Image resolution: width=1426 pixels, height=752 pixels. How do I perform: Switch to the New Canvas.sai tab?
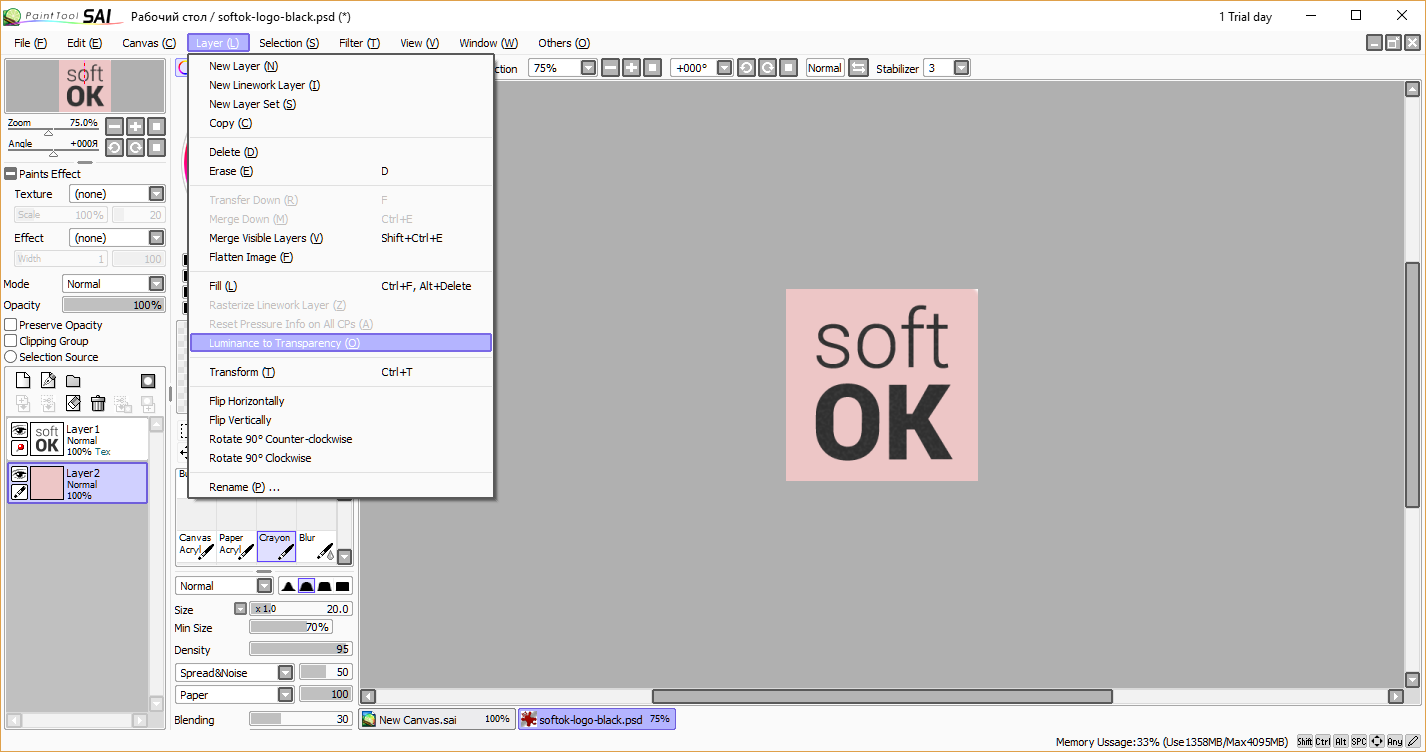tap(436, 719)
